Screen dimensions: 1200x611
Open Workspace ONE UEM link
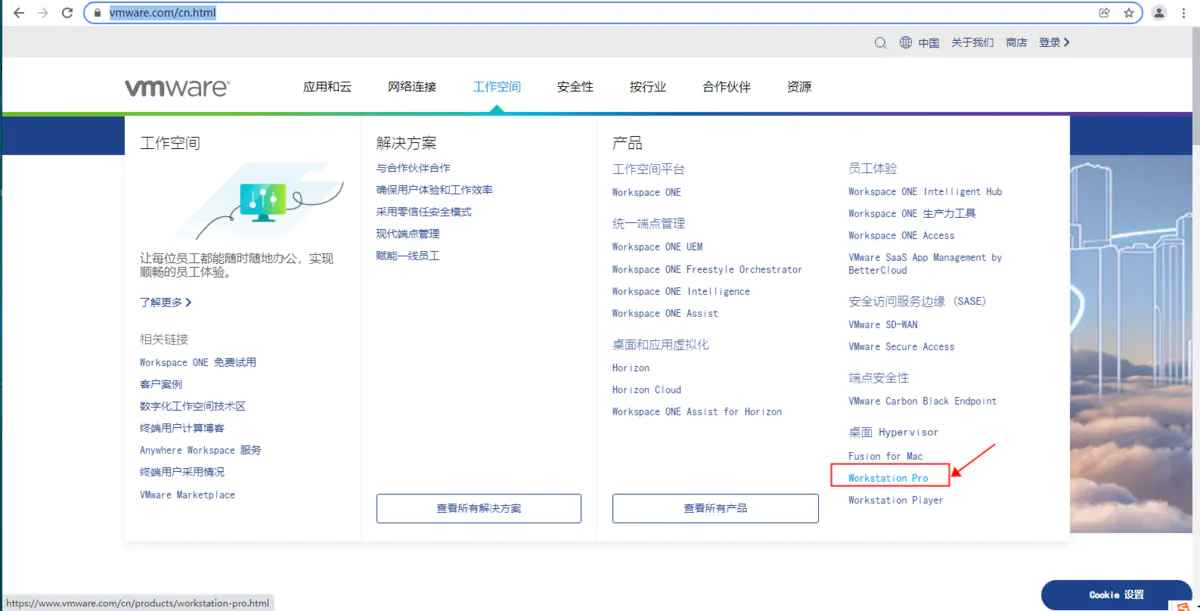[x=657, y=246]
